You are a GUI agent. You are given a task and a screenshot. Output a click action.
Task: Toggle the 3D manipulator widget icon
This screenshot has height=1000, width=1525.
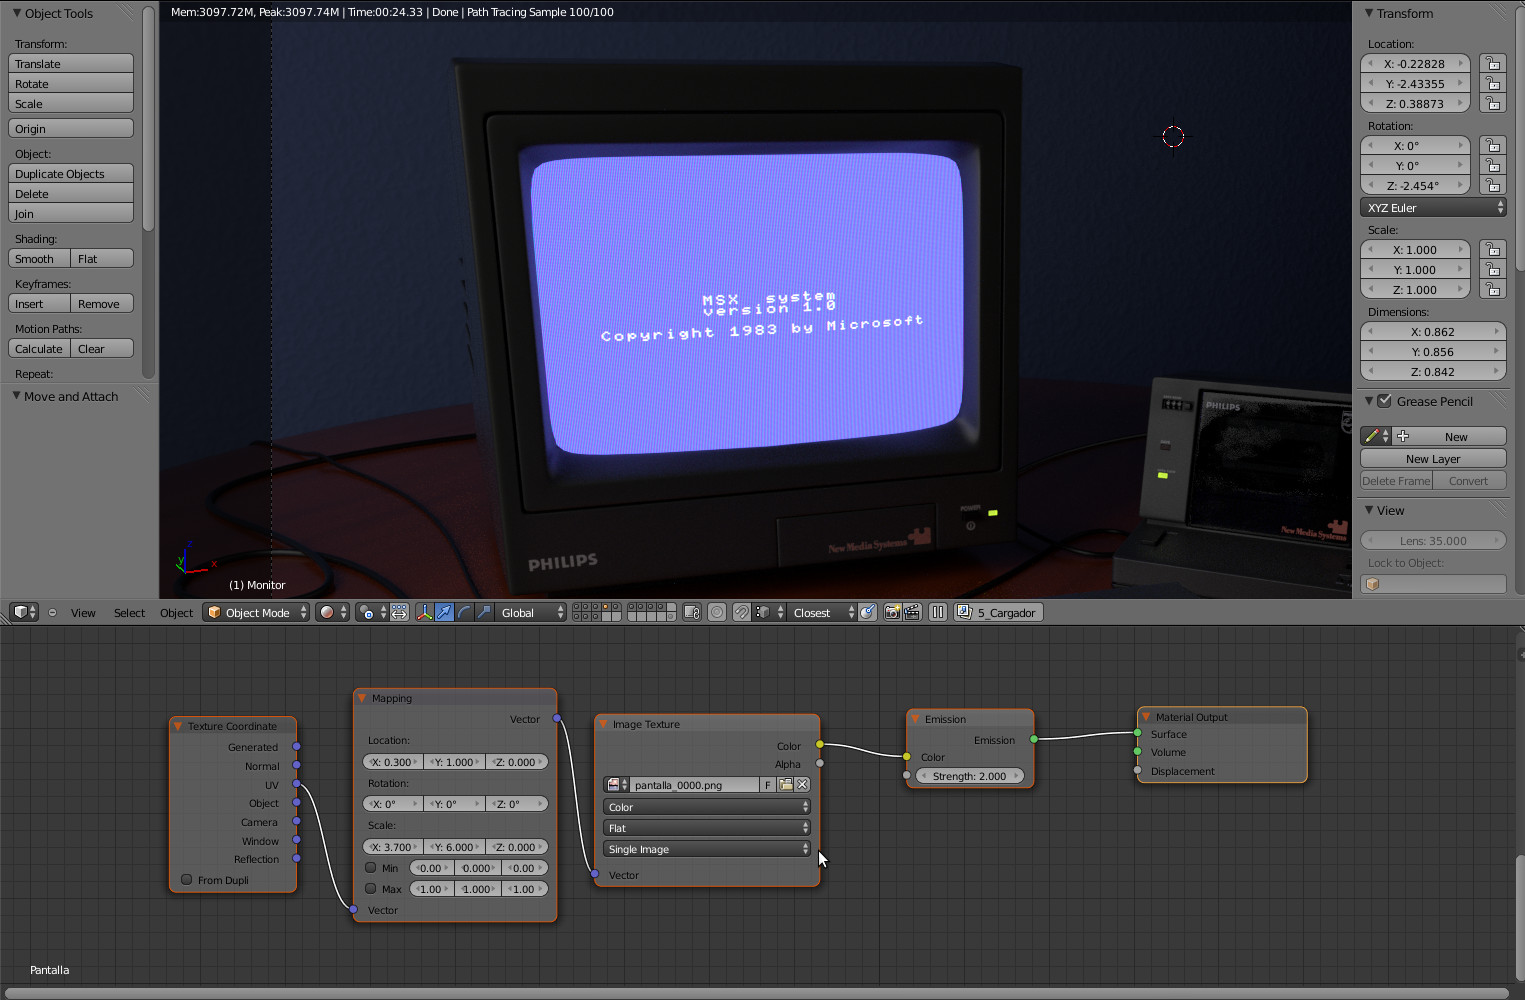424,612
